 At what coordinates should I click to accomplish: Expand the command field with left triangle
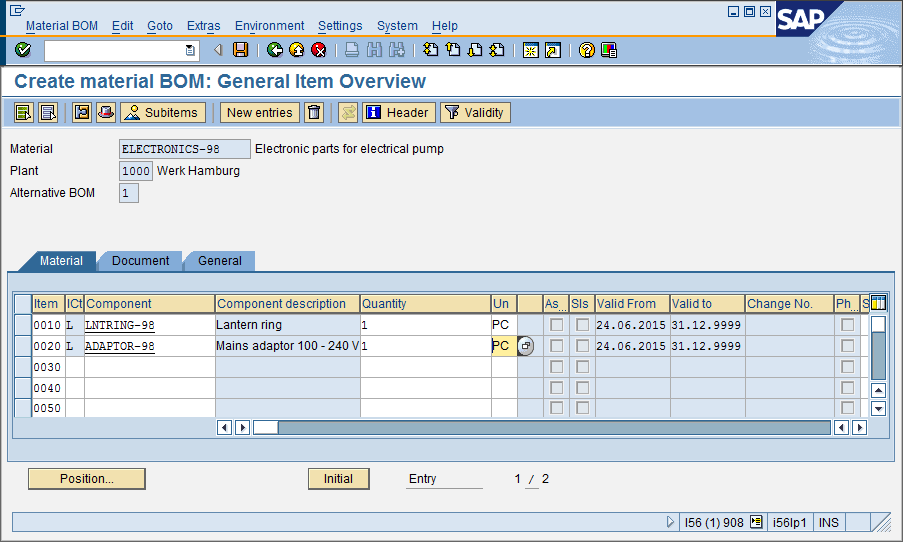[218, 51]
